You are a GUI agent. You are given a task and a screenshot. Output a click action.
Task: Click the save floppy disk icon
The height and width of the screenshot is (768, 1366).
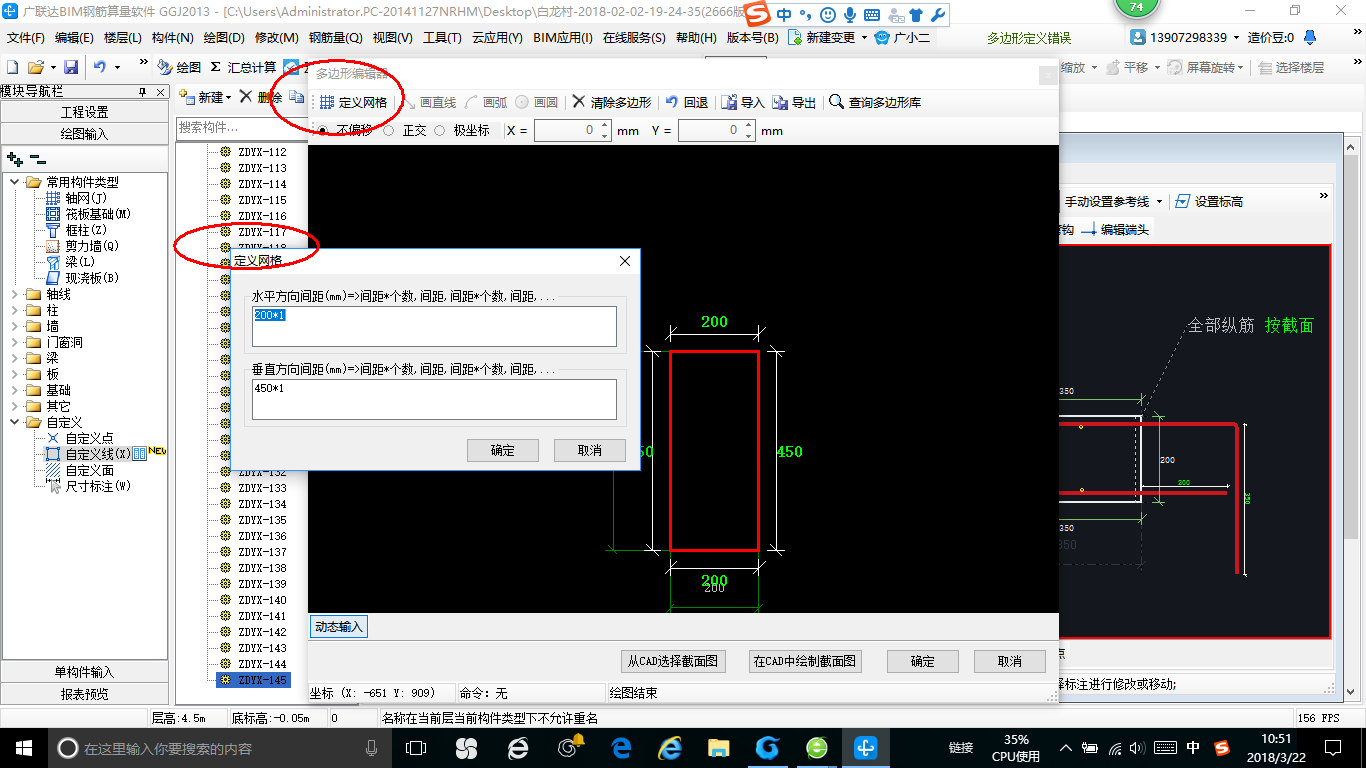click(x=71, y=67)
